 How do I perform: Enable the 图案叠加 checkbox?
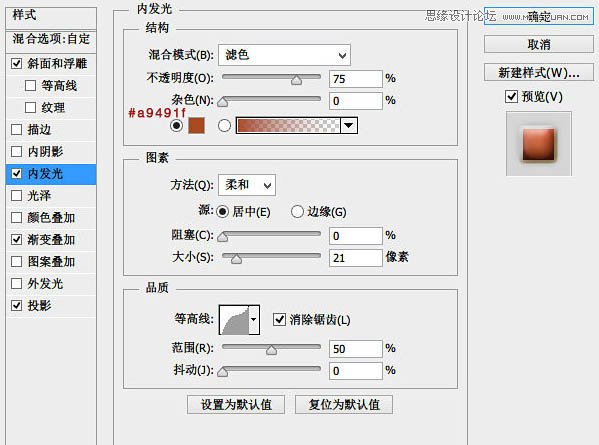[16, 262]
